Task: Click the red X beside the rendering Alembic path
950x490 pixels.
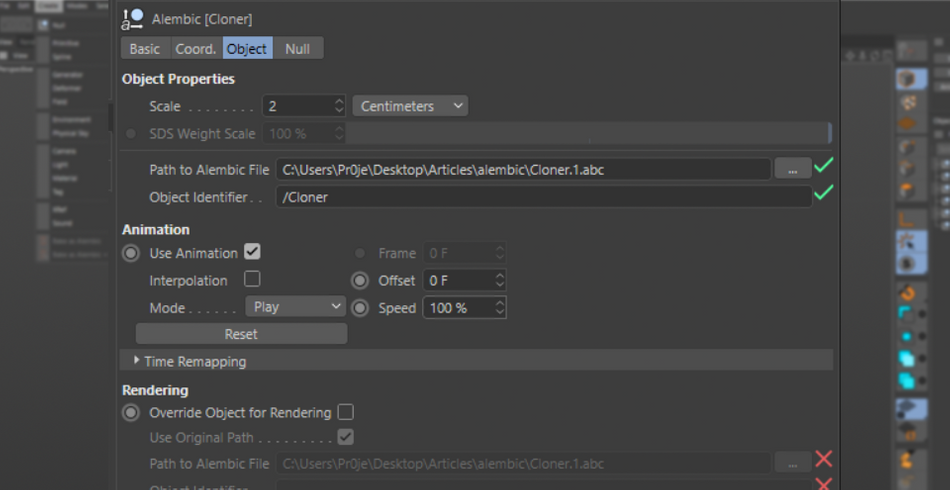Action: pyautogui.click(x=823, y=459)
